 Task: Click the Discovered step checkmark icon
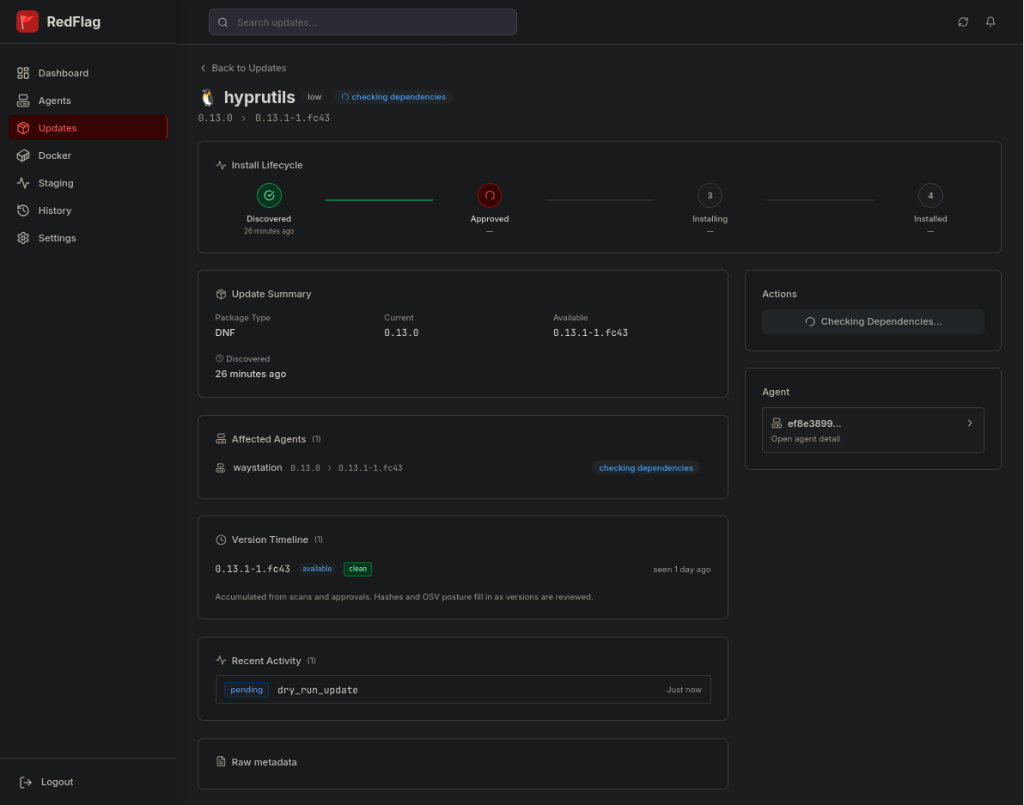tap(269, 195)
